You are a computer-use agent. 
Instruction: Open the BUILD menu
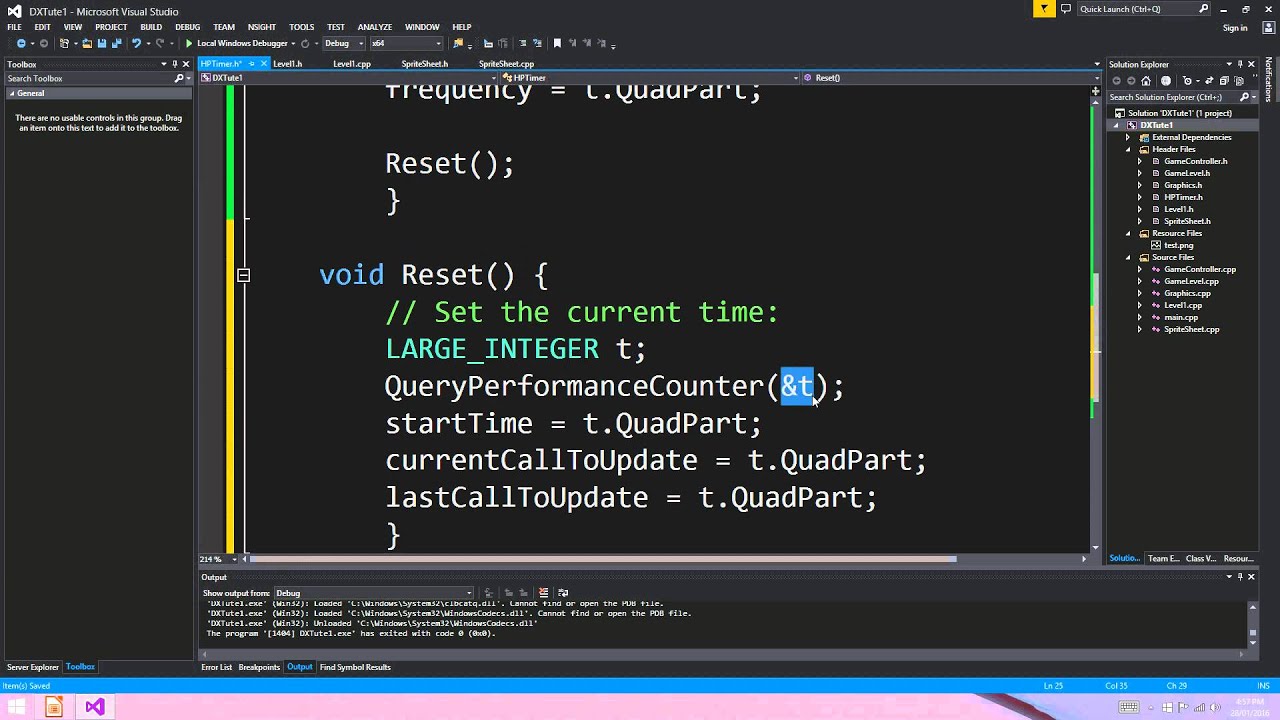151,27
